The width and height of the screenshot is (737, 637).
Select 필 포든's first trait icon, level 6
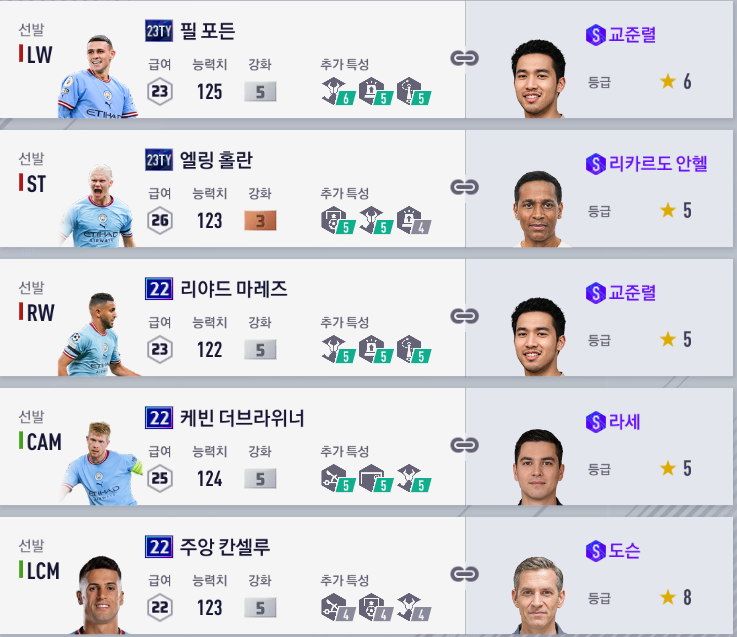pos(338,91)
